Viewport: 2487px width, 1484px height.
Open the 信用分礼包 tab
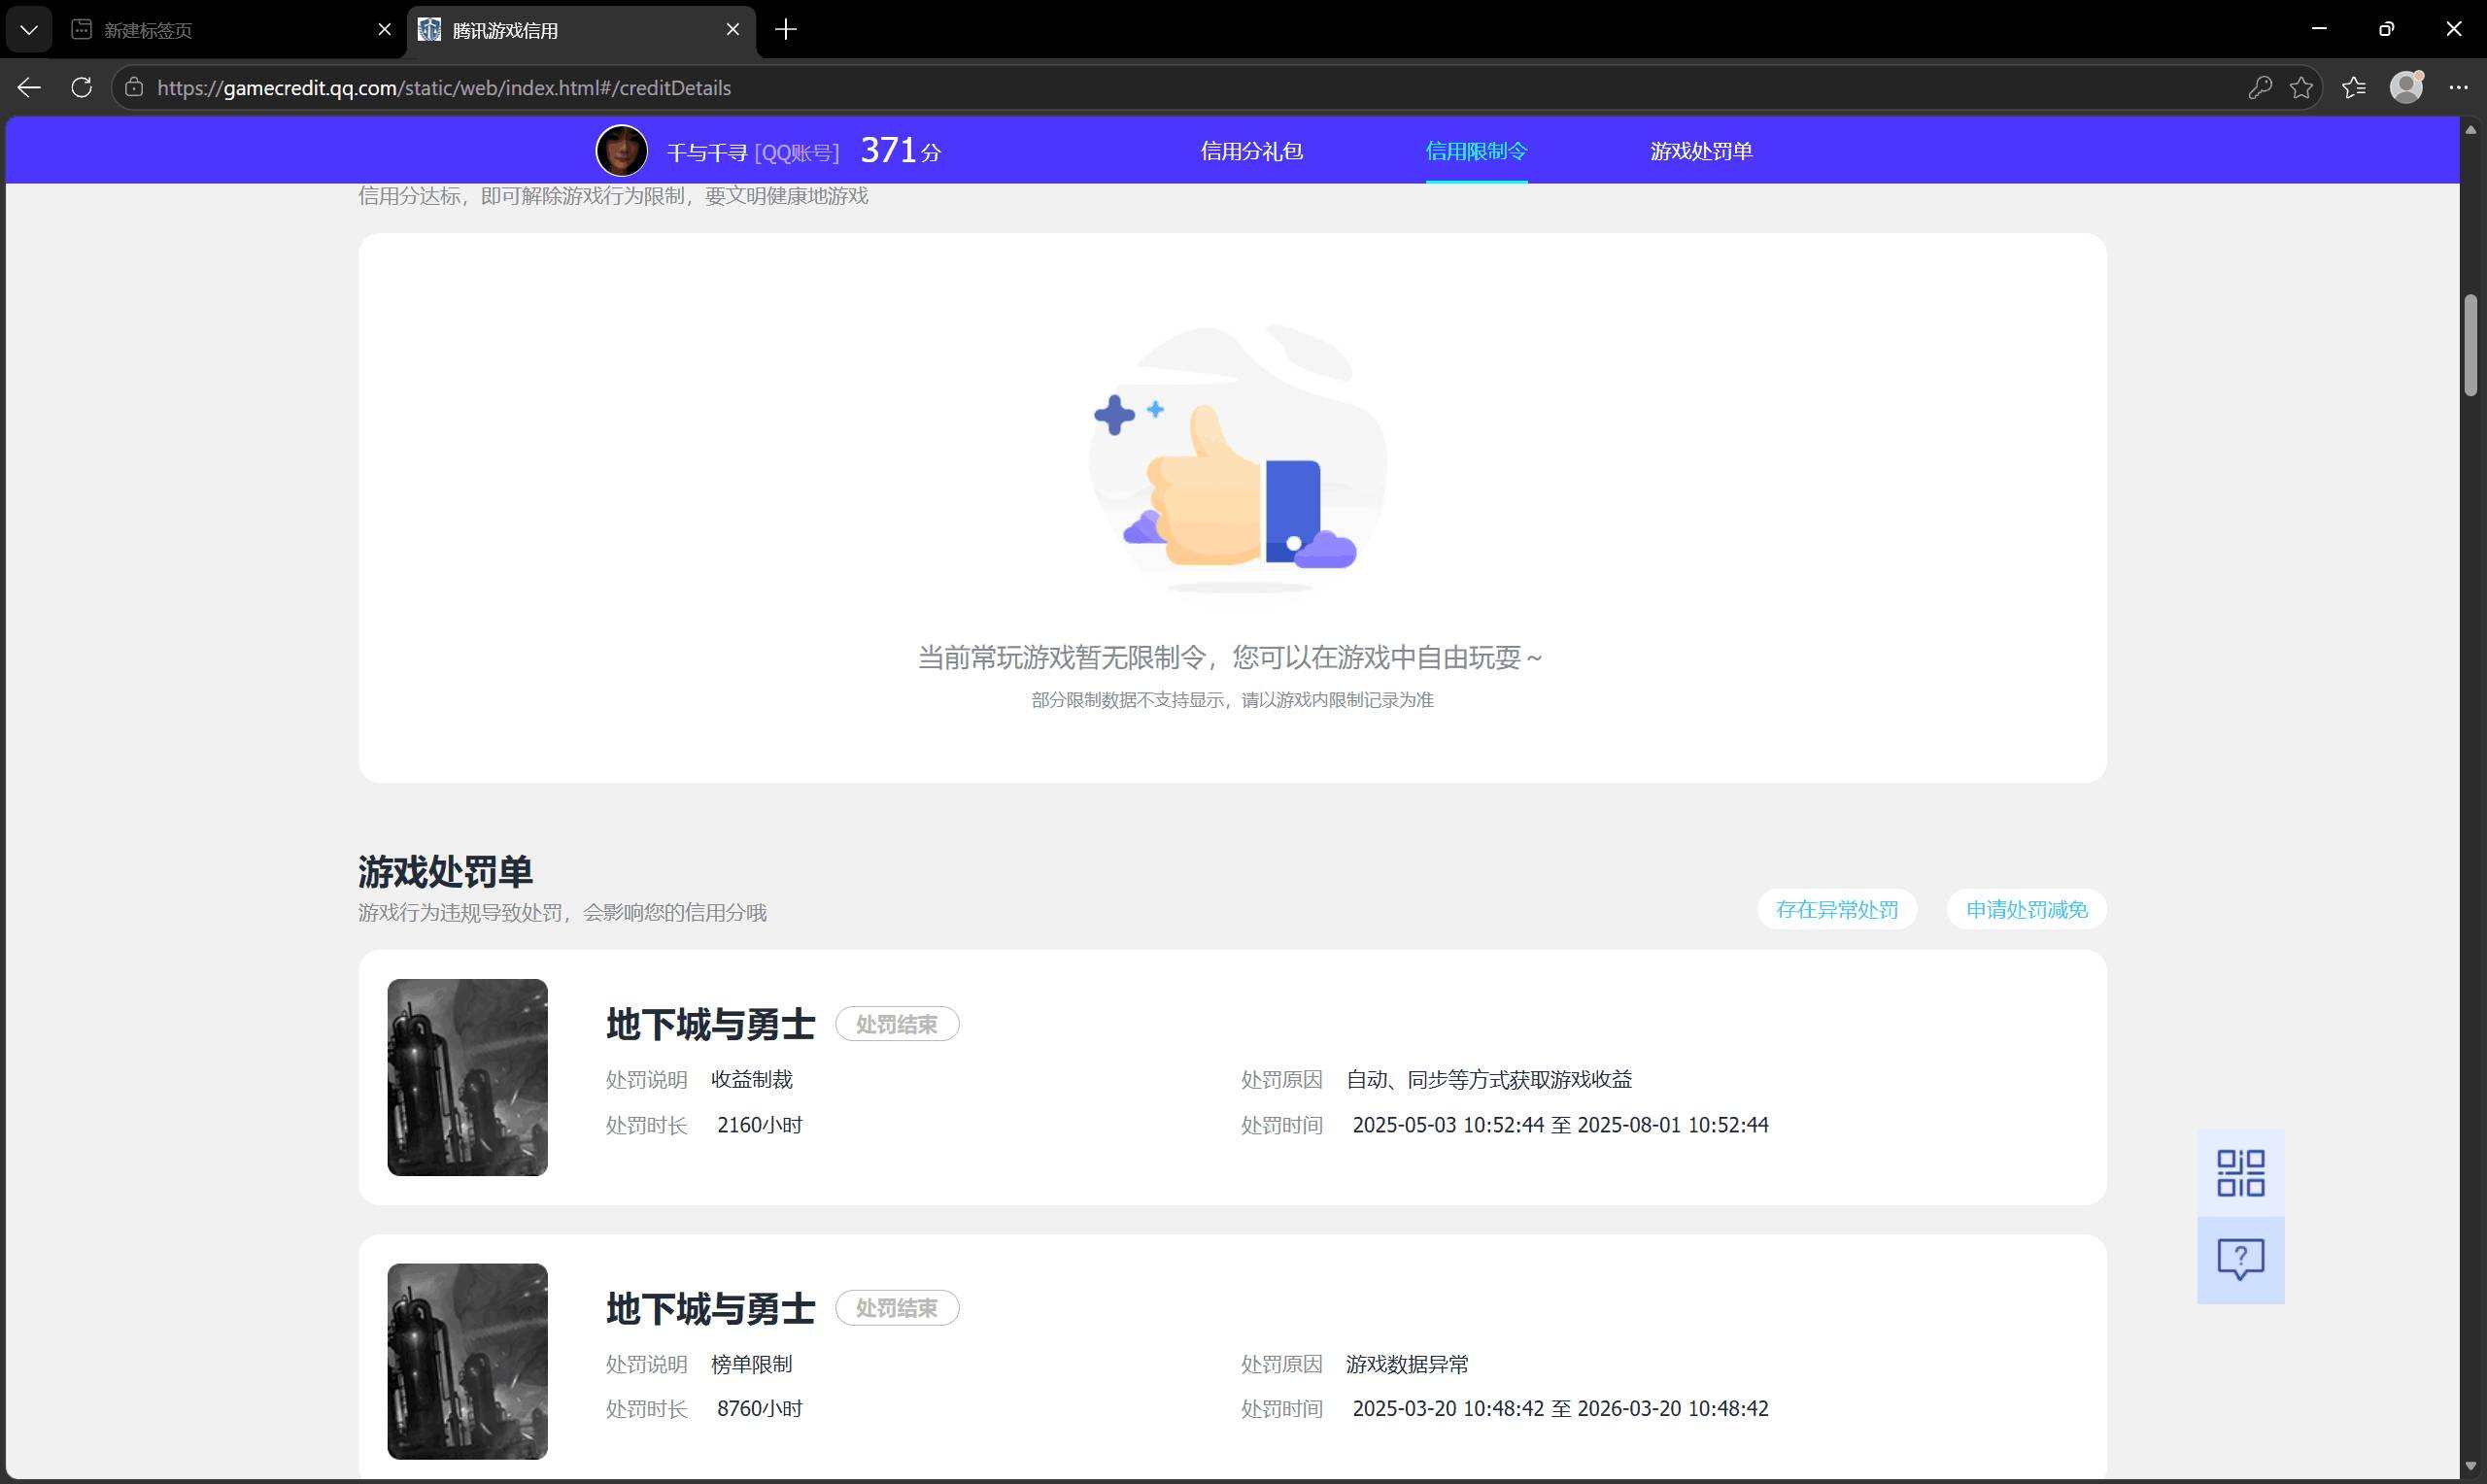pyautogui.click(x=1251, y=151)
